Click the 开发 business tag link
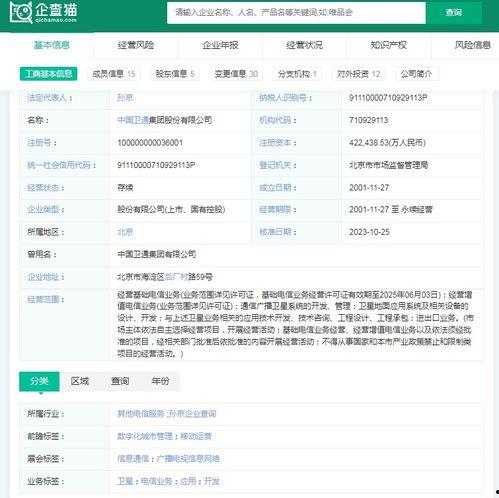This screenshot has width=499, height=498. (x=212, y=481)
